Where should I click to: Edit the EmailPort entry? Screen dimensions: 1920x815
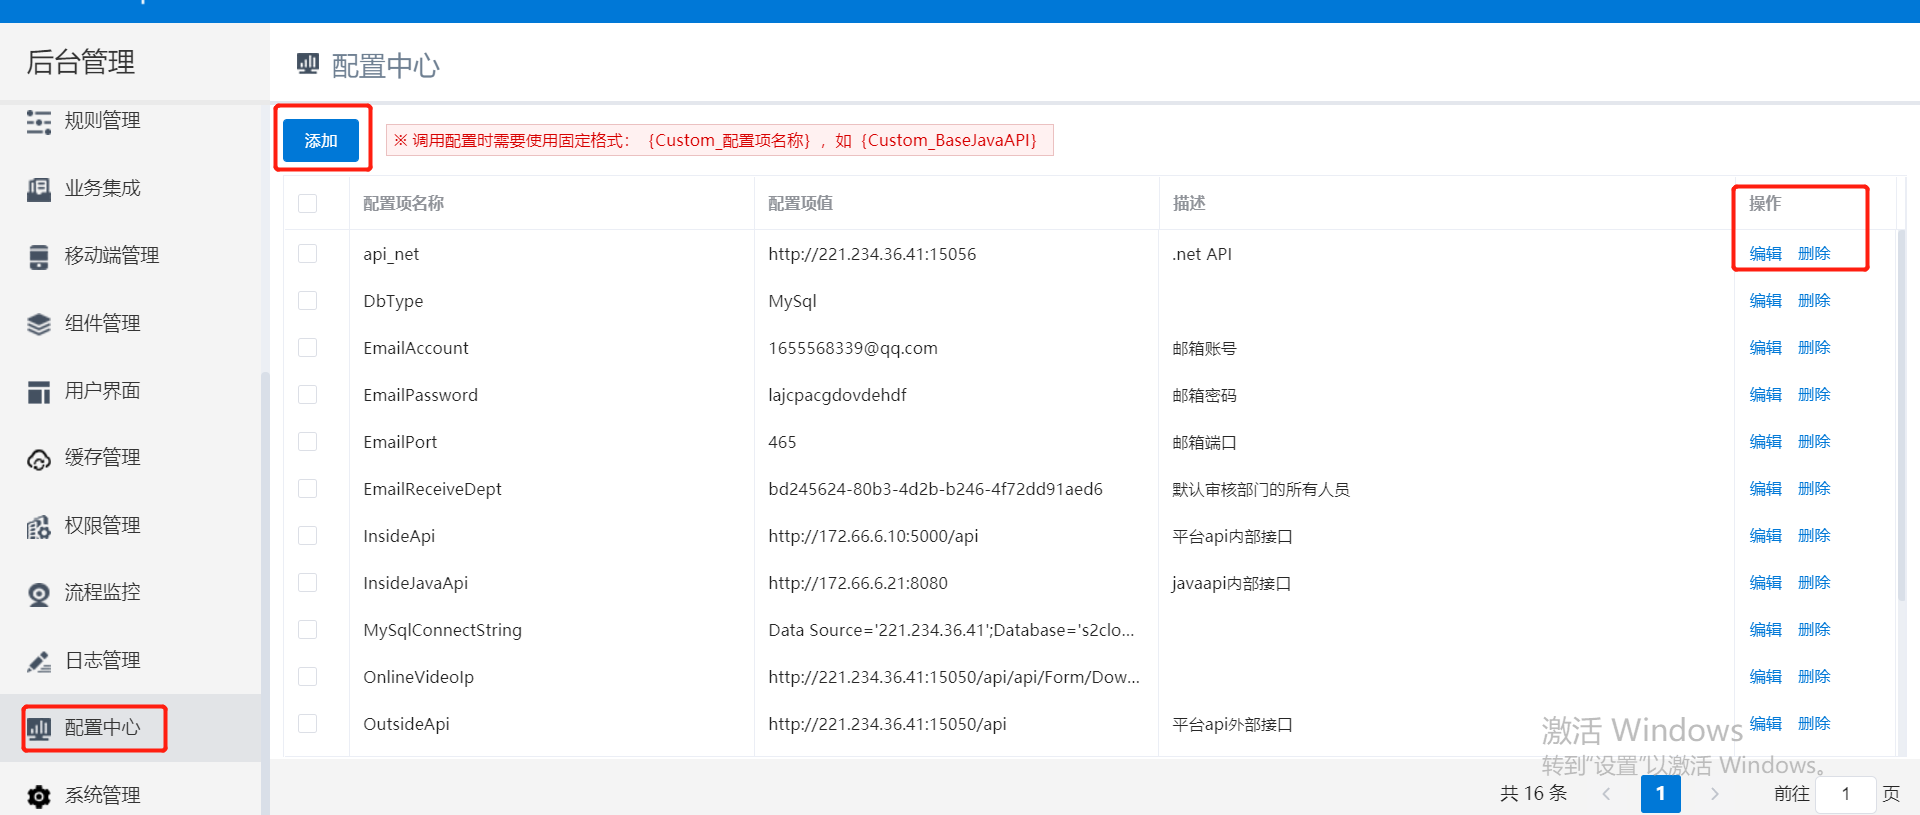[1765, 442]
